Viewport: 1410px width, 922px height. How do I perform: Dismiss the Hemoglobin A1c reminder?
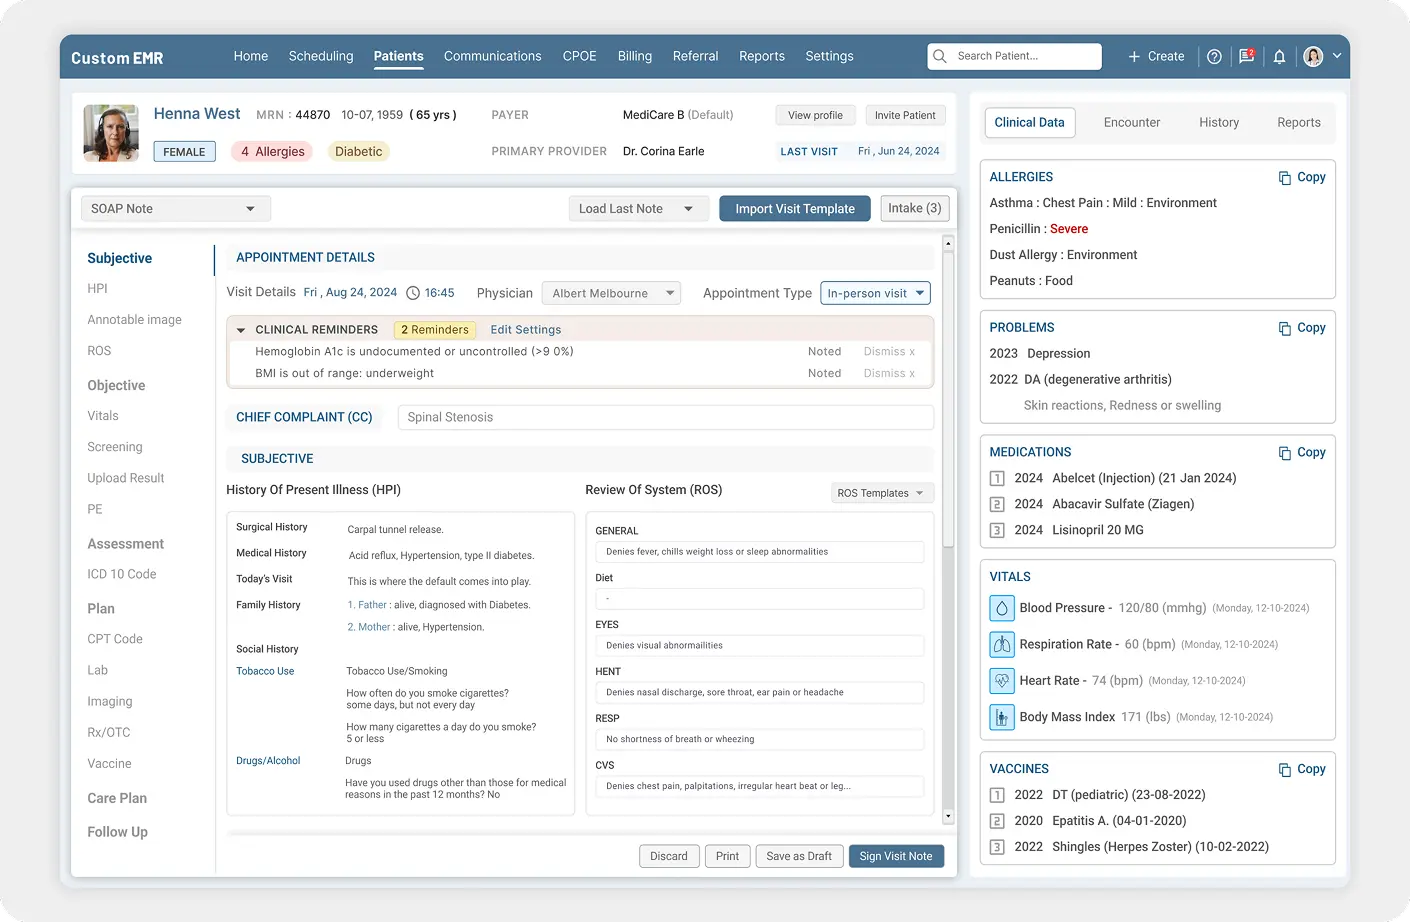(x=888, y=351)
